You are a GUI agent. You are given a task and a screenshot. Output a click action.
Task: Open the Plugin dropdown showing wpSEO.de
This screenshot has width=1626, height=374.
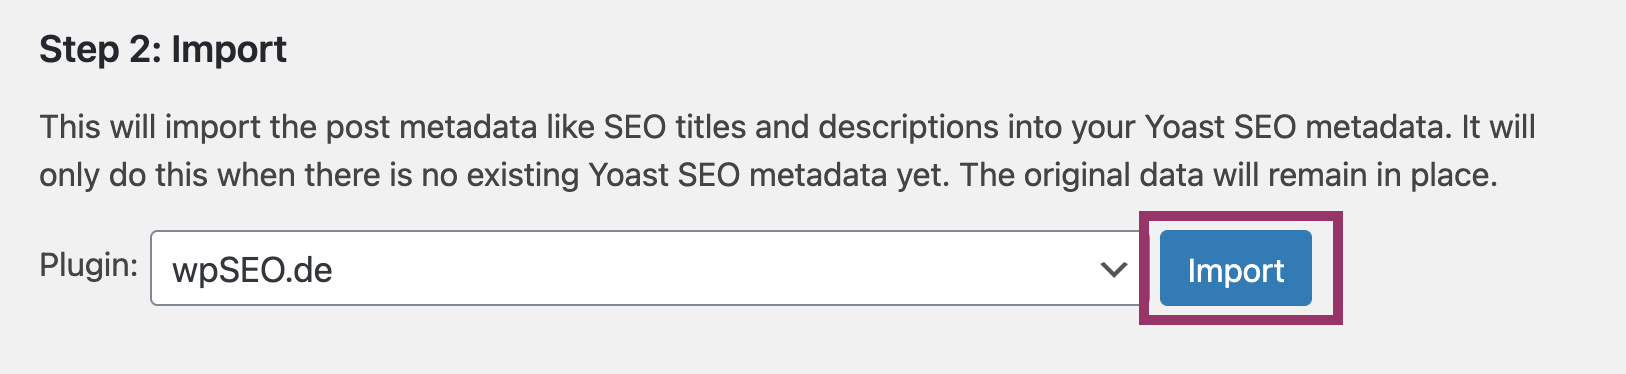tap(646, 268)
